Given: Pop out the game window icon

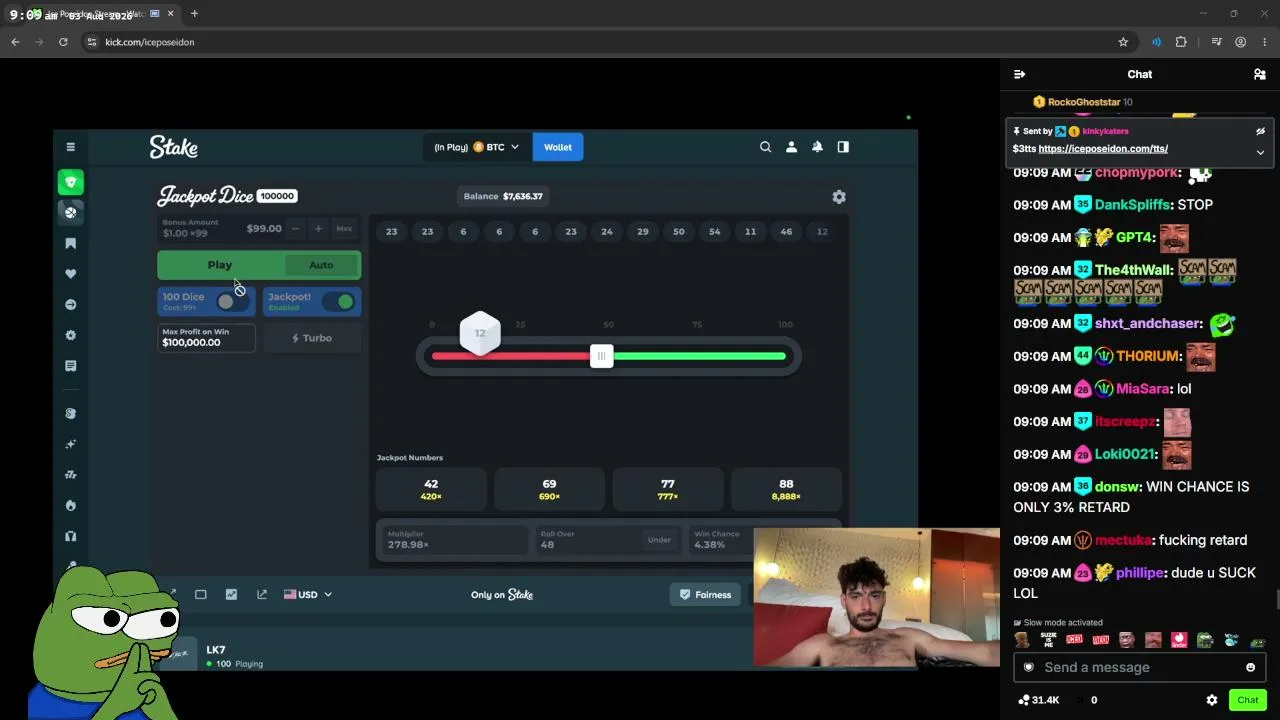Looking at the screenshot, I should [x=262, y=594].
